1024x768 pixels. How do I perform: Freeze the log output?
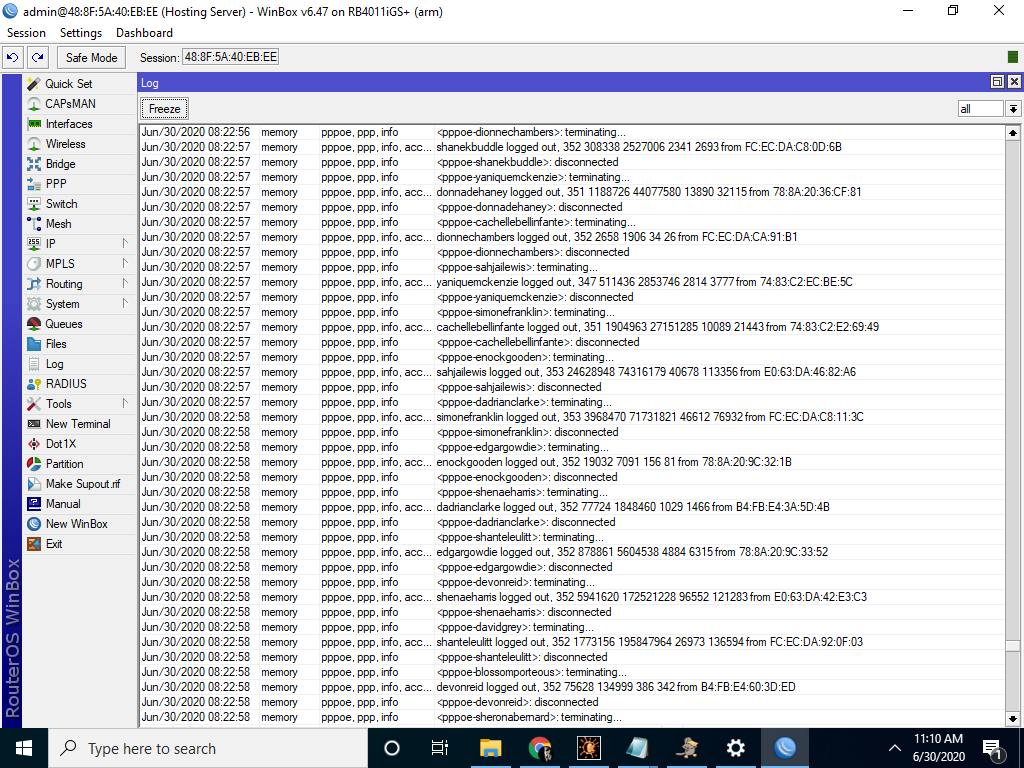163,108
